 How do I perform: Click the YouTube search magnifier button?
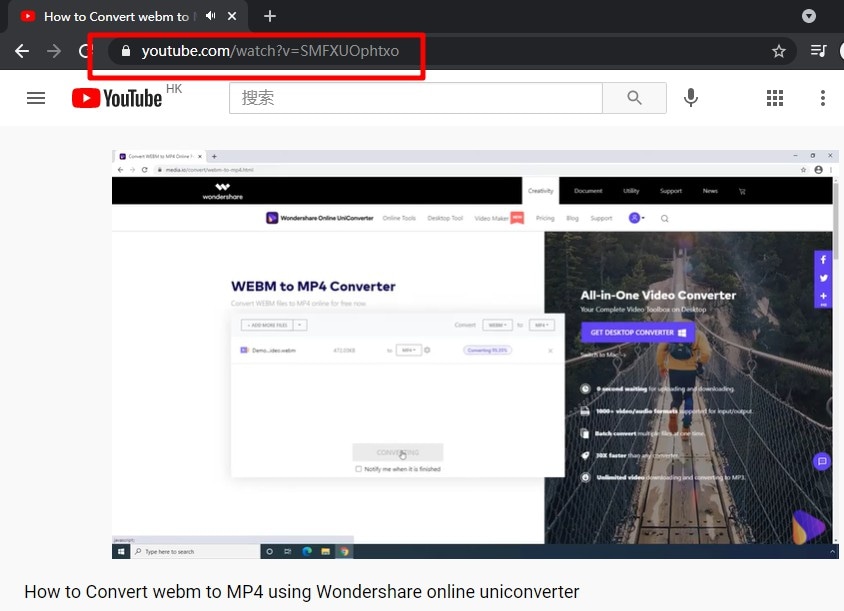click(634, 98)
